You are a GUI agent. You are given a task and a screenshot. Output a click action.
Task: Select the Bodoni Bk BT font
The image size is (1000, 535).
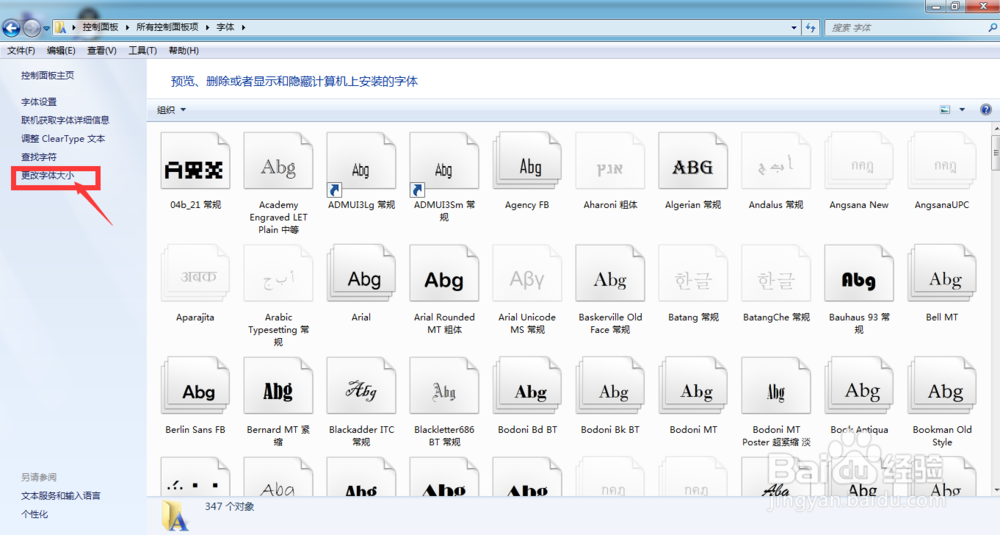610,386
